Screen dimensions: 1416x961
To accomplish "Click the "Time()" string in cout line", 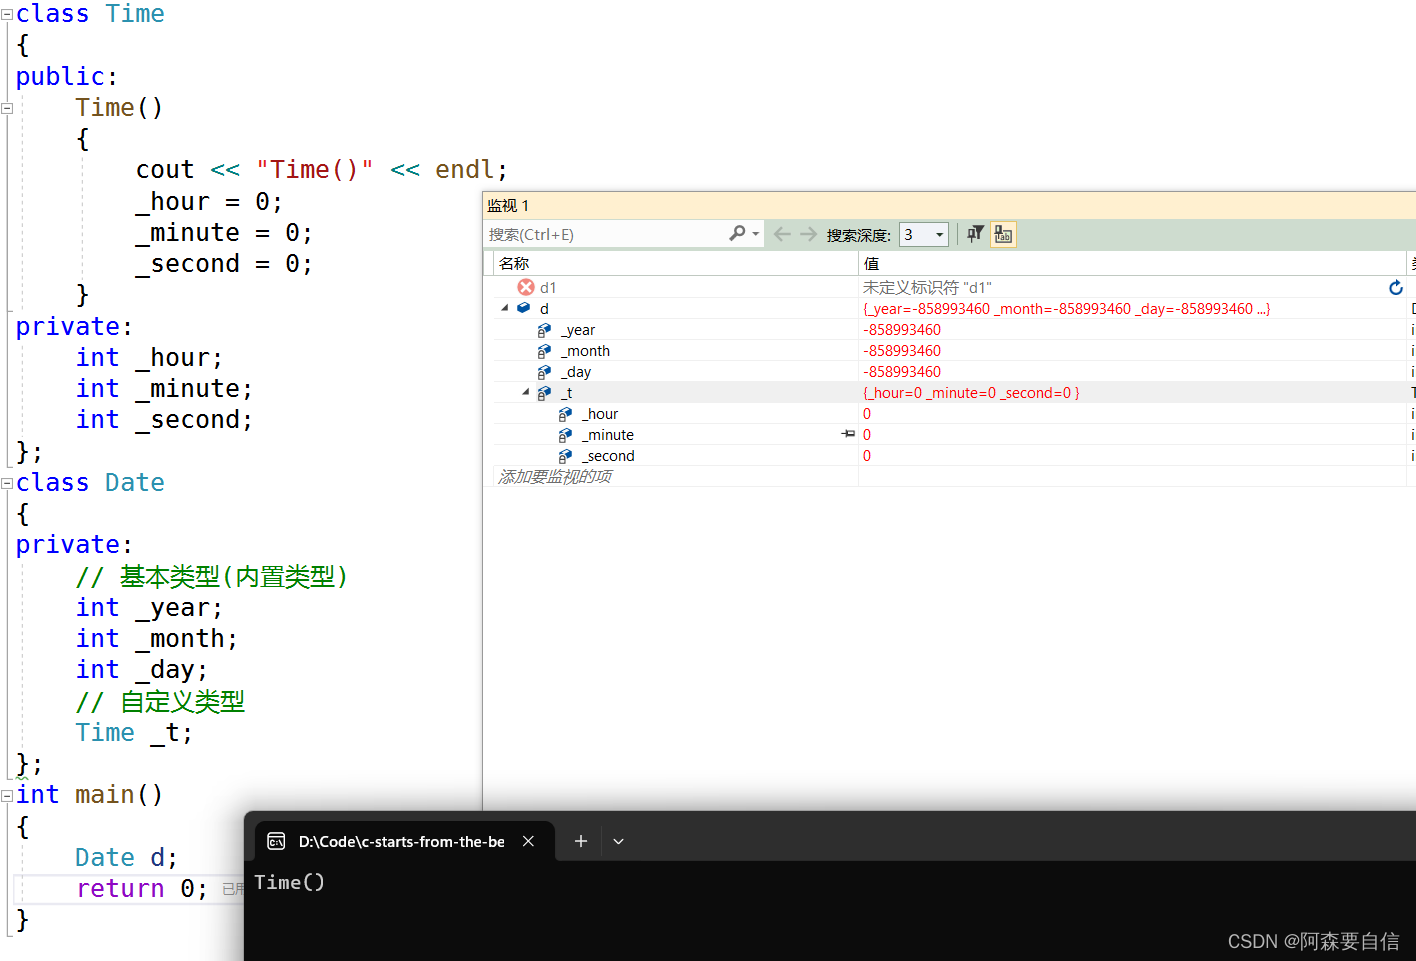I will click(315, 170).
